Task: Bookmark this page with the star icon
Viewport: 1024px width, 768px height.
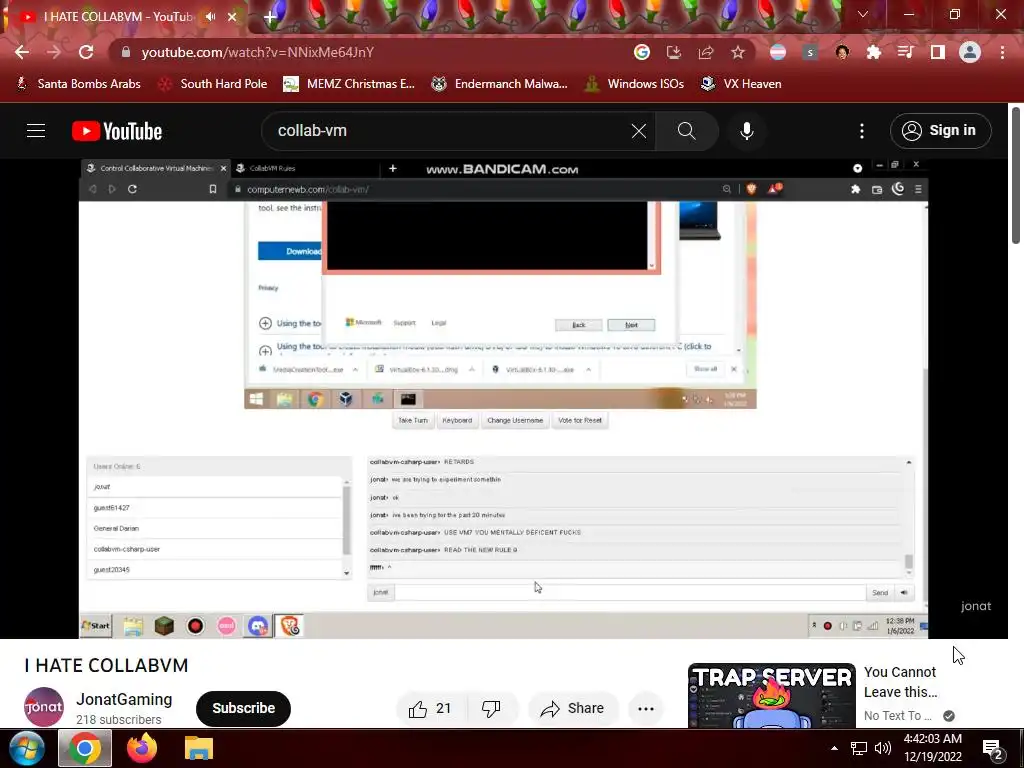Action: tap(738, 52)
